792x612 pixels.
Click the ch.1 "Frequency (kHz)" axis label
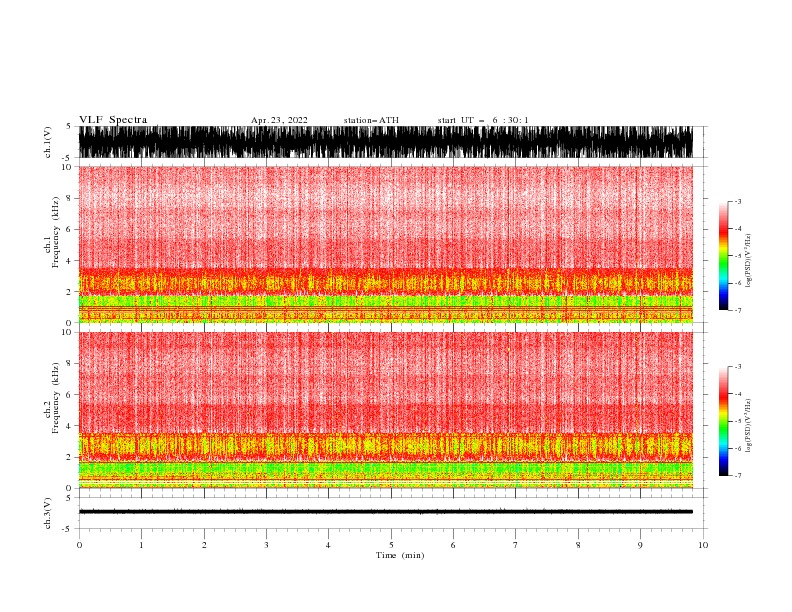[x=55, y=232]
